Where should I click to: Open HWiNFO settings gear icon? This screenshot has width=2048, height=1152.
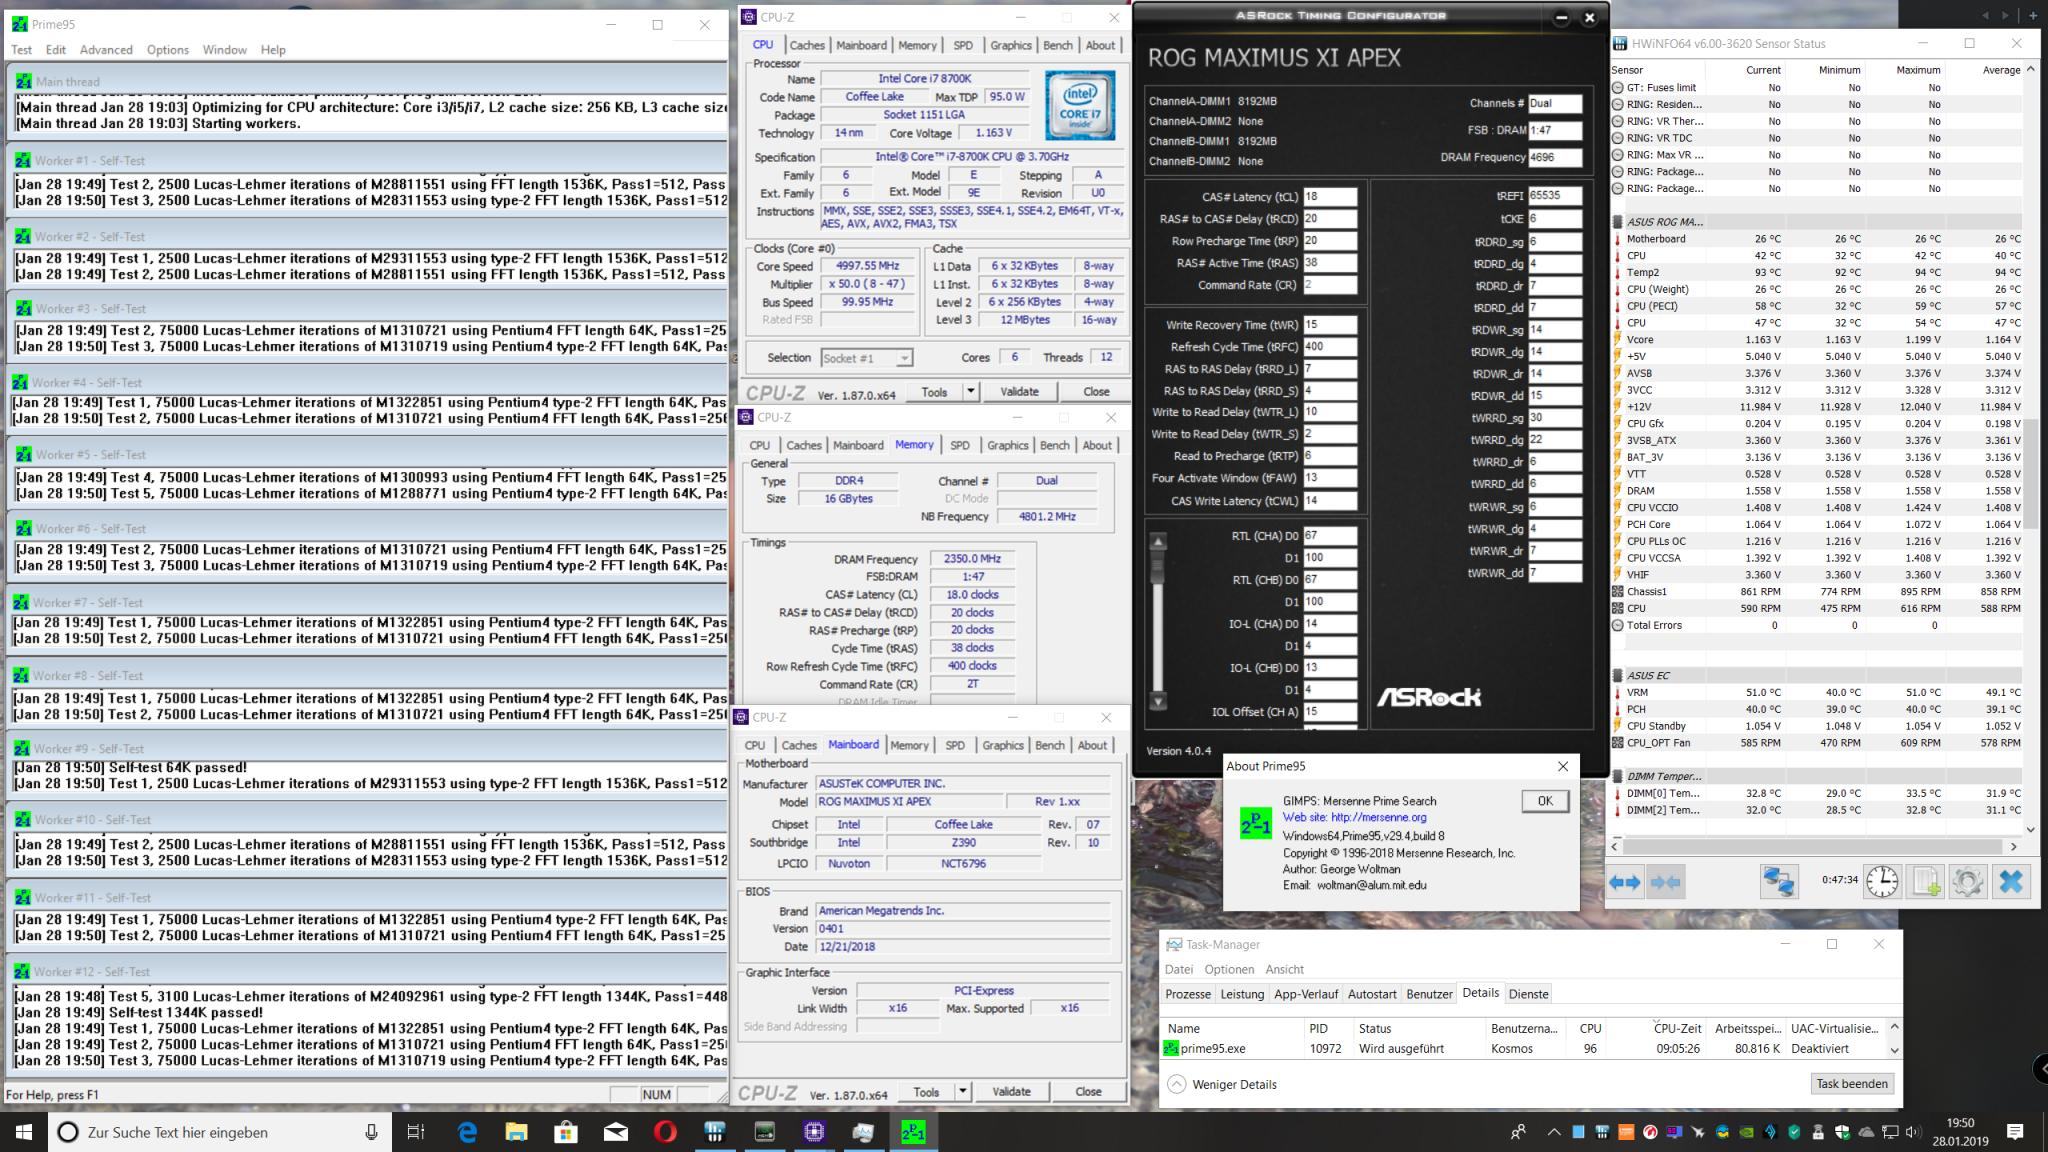(1967, 882)
